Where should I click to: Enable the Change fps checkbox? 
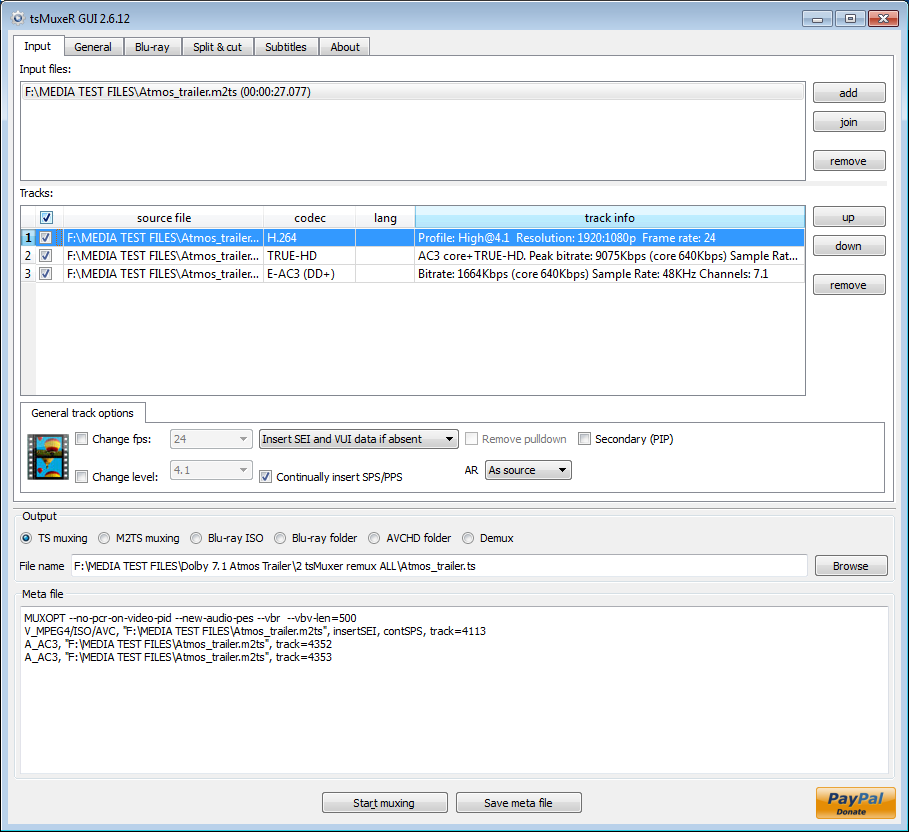coord(82,439)
